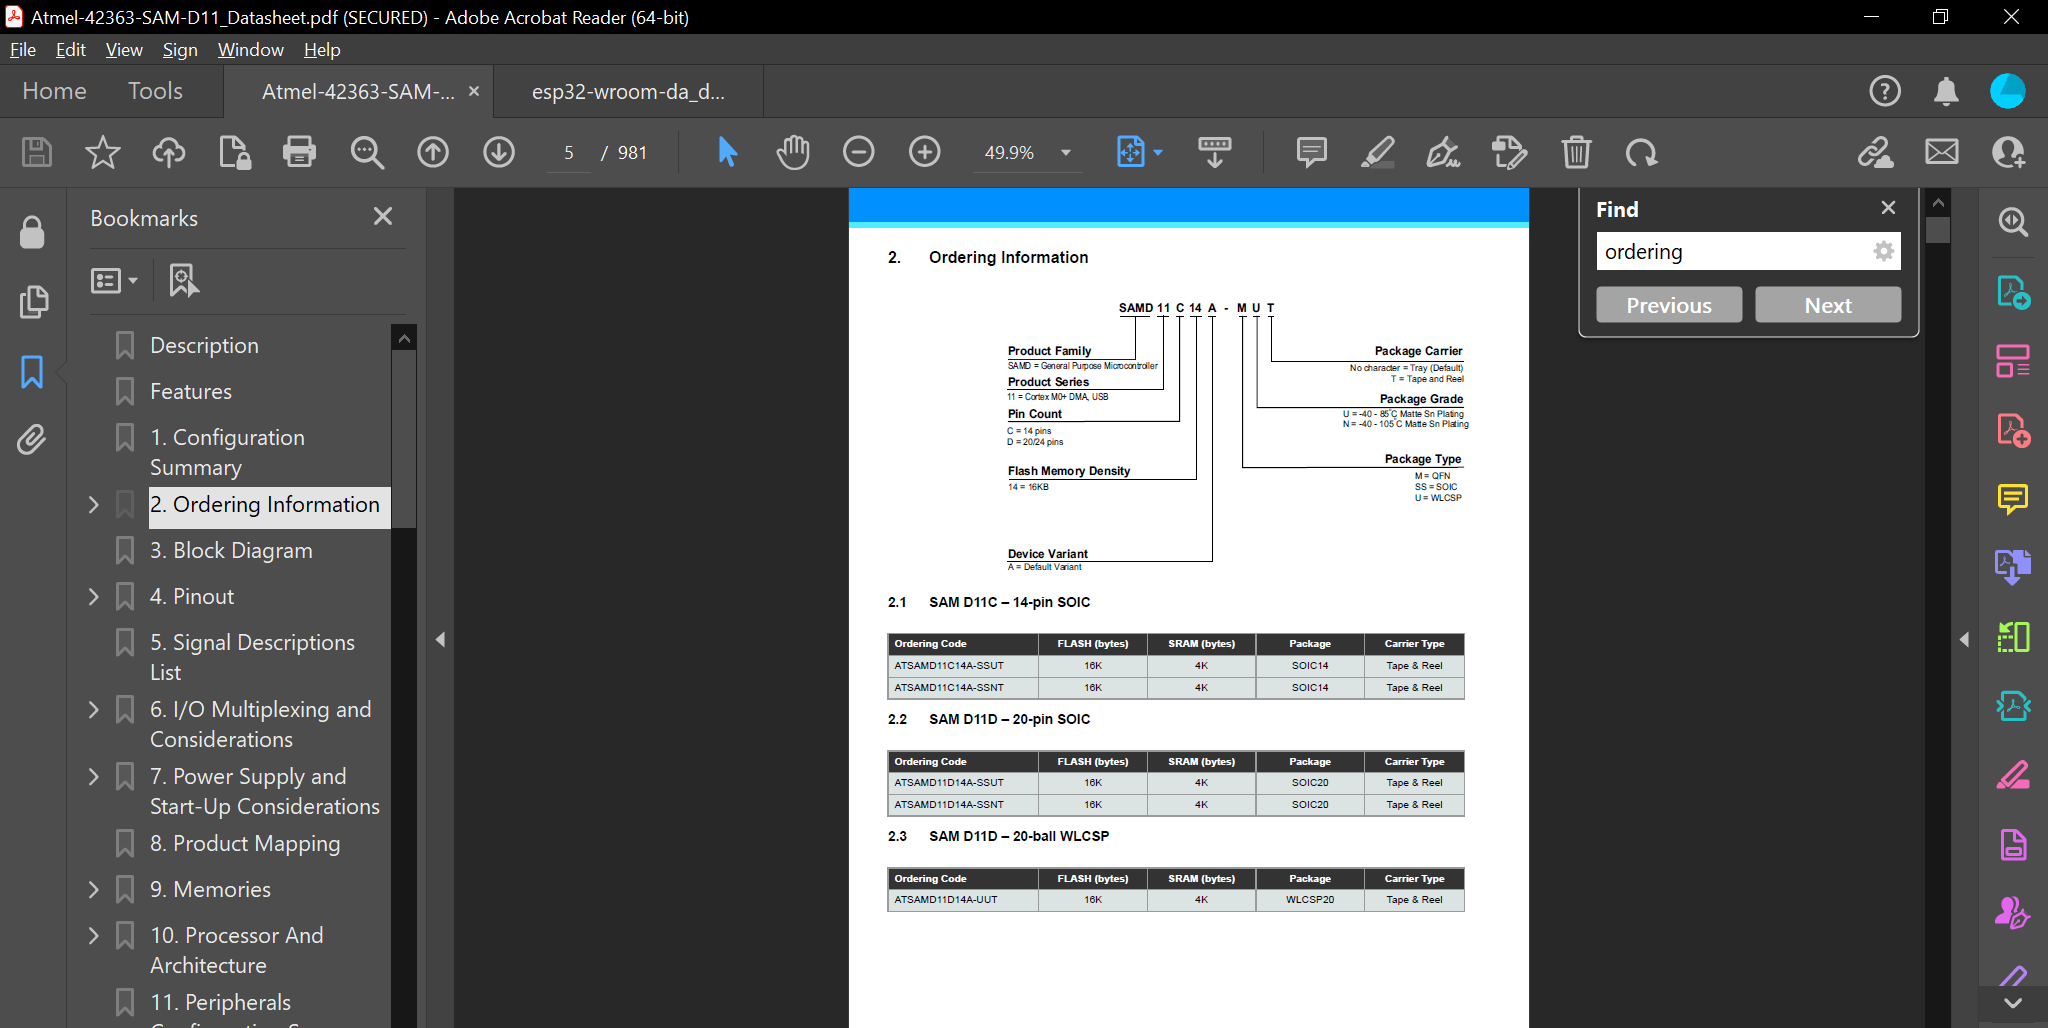2048x1028 pixels.
Task: Add document to starred with star icon
Action: point(102,152)
